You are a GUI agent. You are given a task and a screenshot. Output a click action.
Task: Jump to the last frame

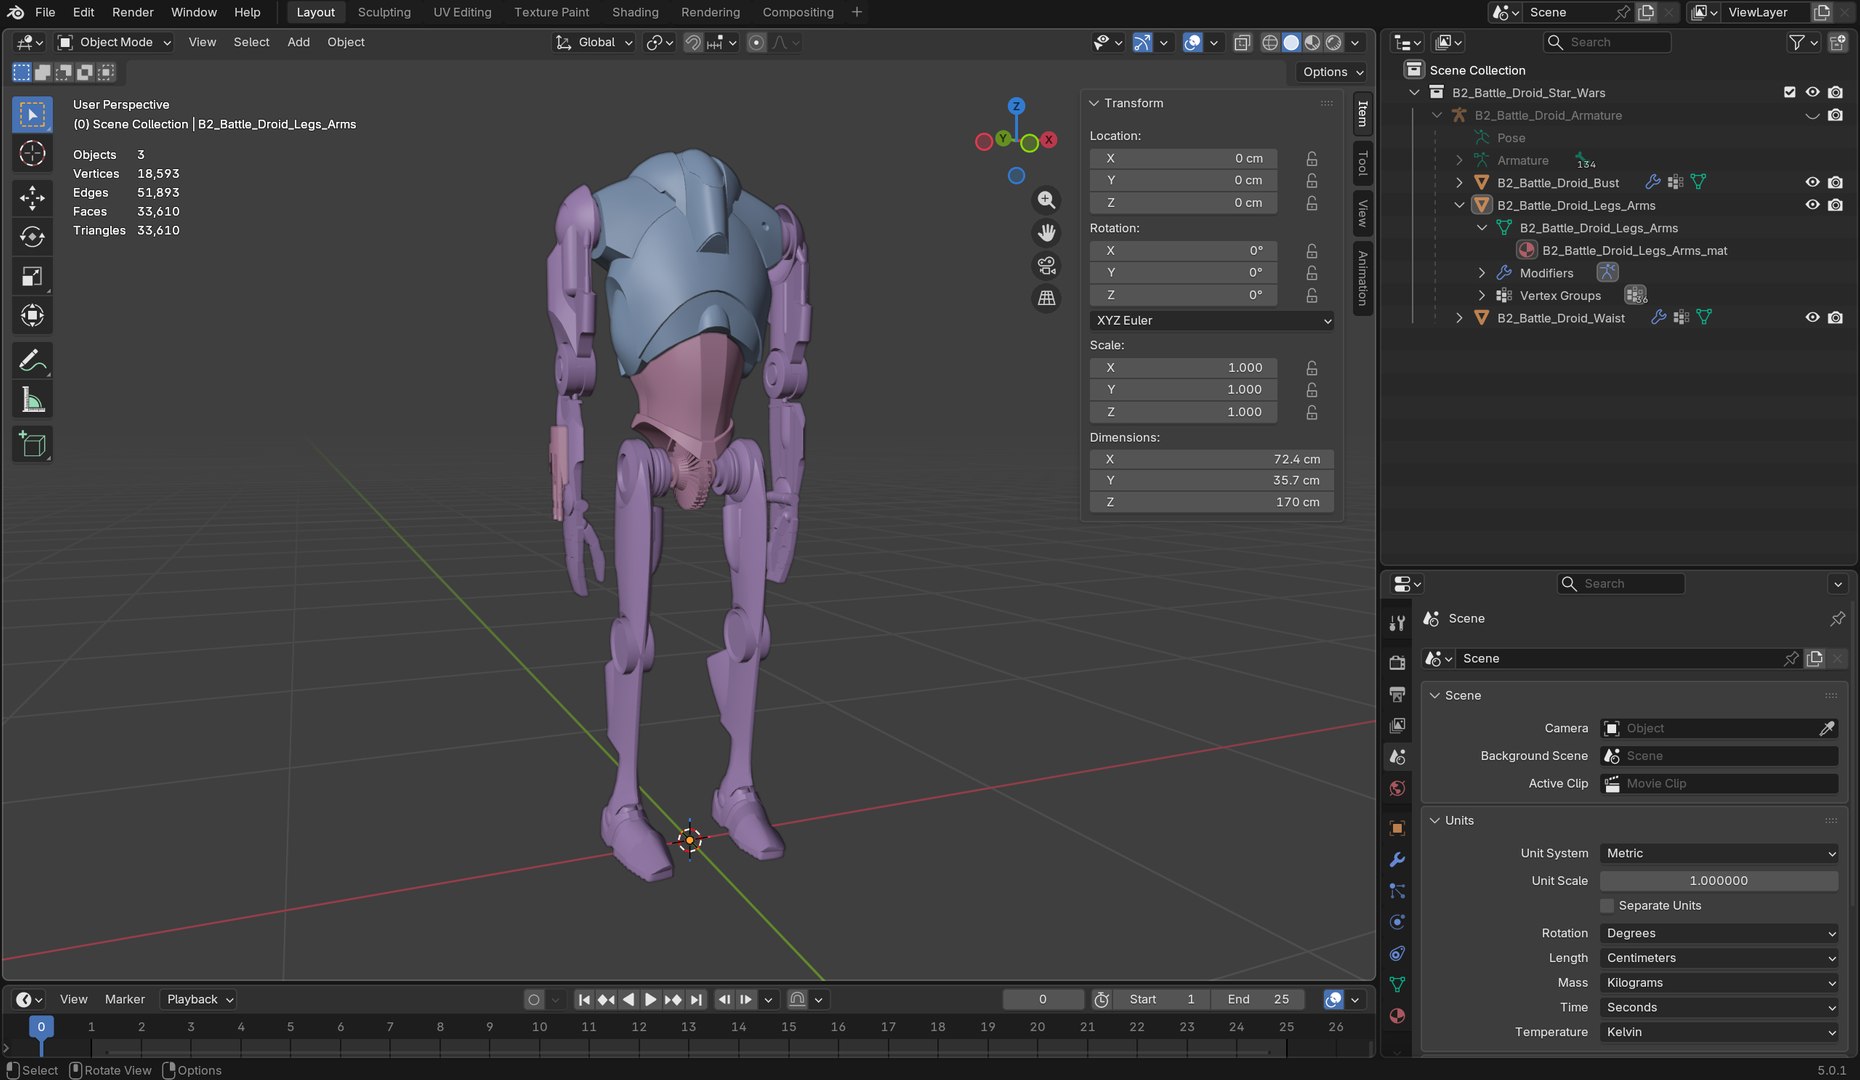(696, 1000)
